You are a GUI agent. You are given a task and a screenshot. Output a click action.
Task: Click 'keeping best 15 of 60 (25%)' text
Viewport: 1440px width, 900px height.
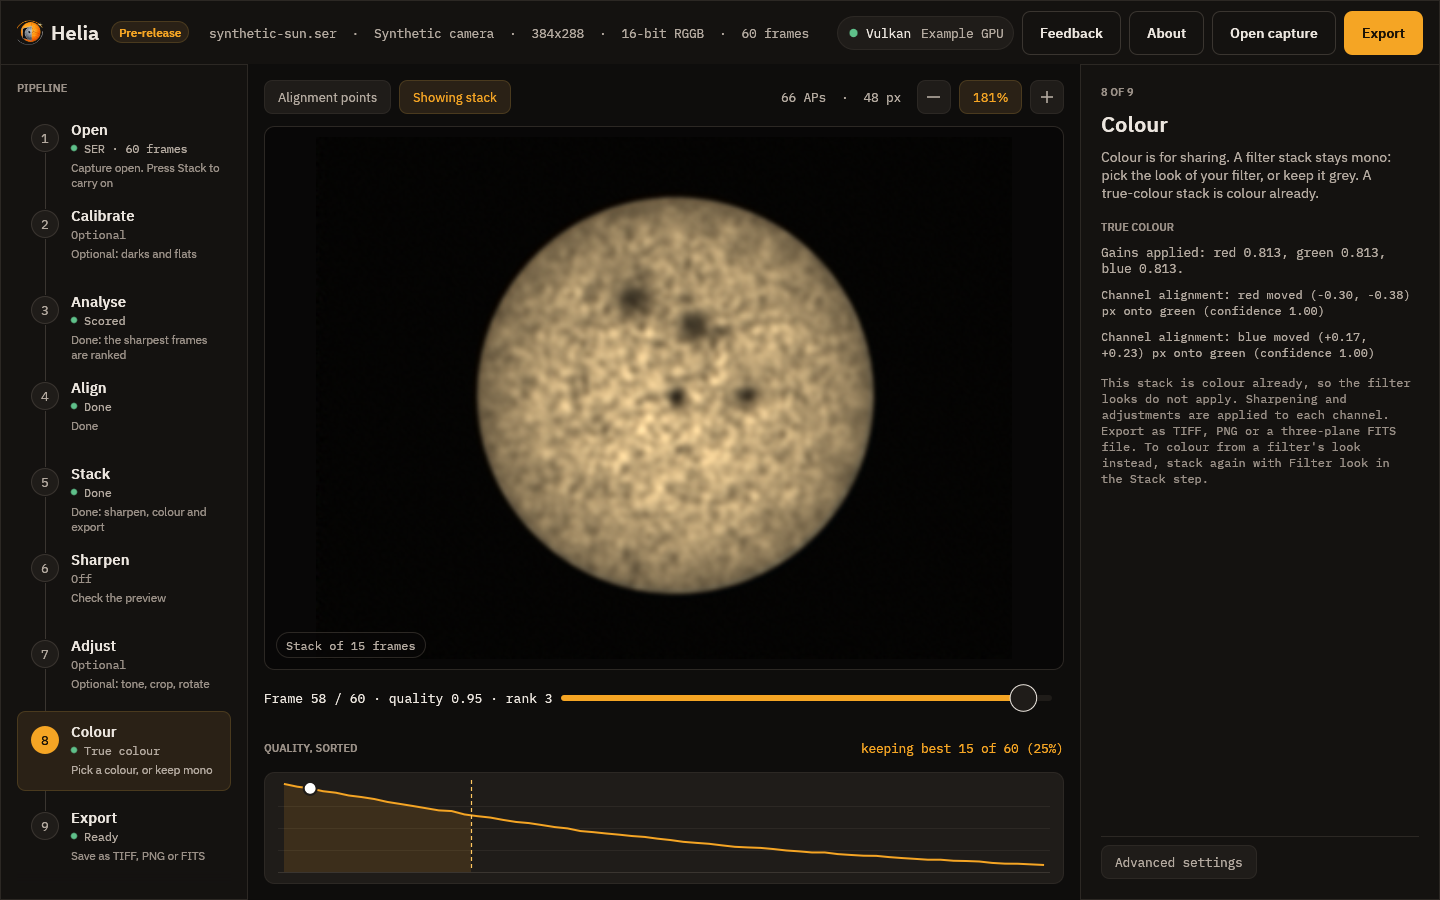click(x=961, y=748)
